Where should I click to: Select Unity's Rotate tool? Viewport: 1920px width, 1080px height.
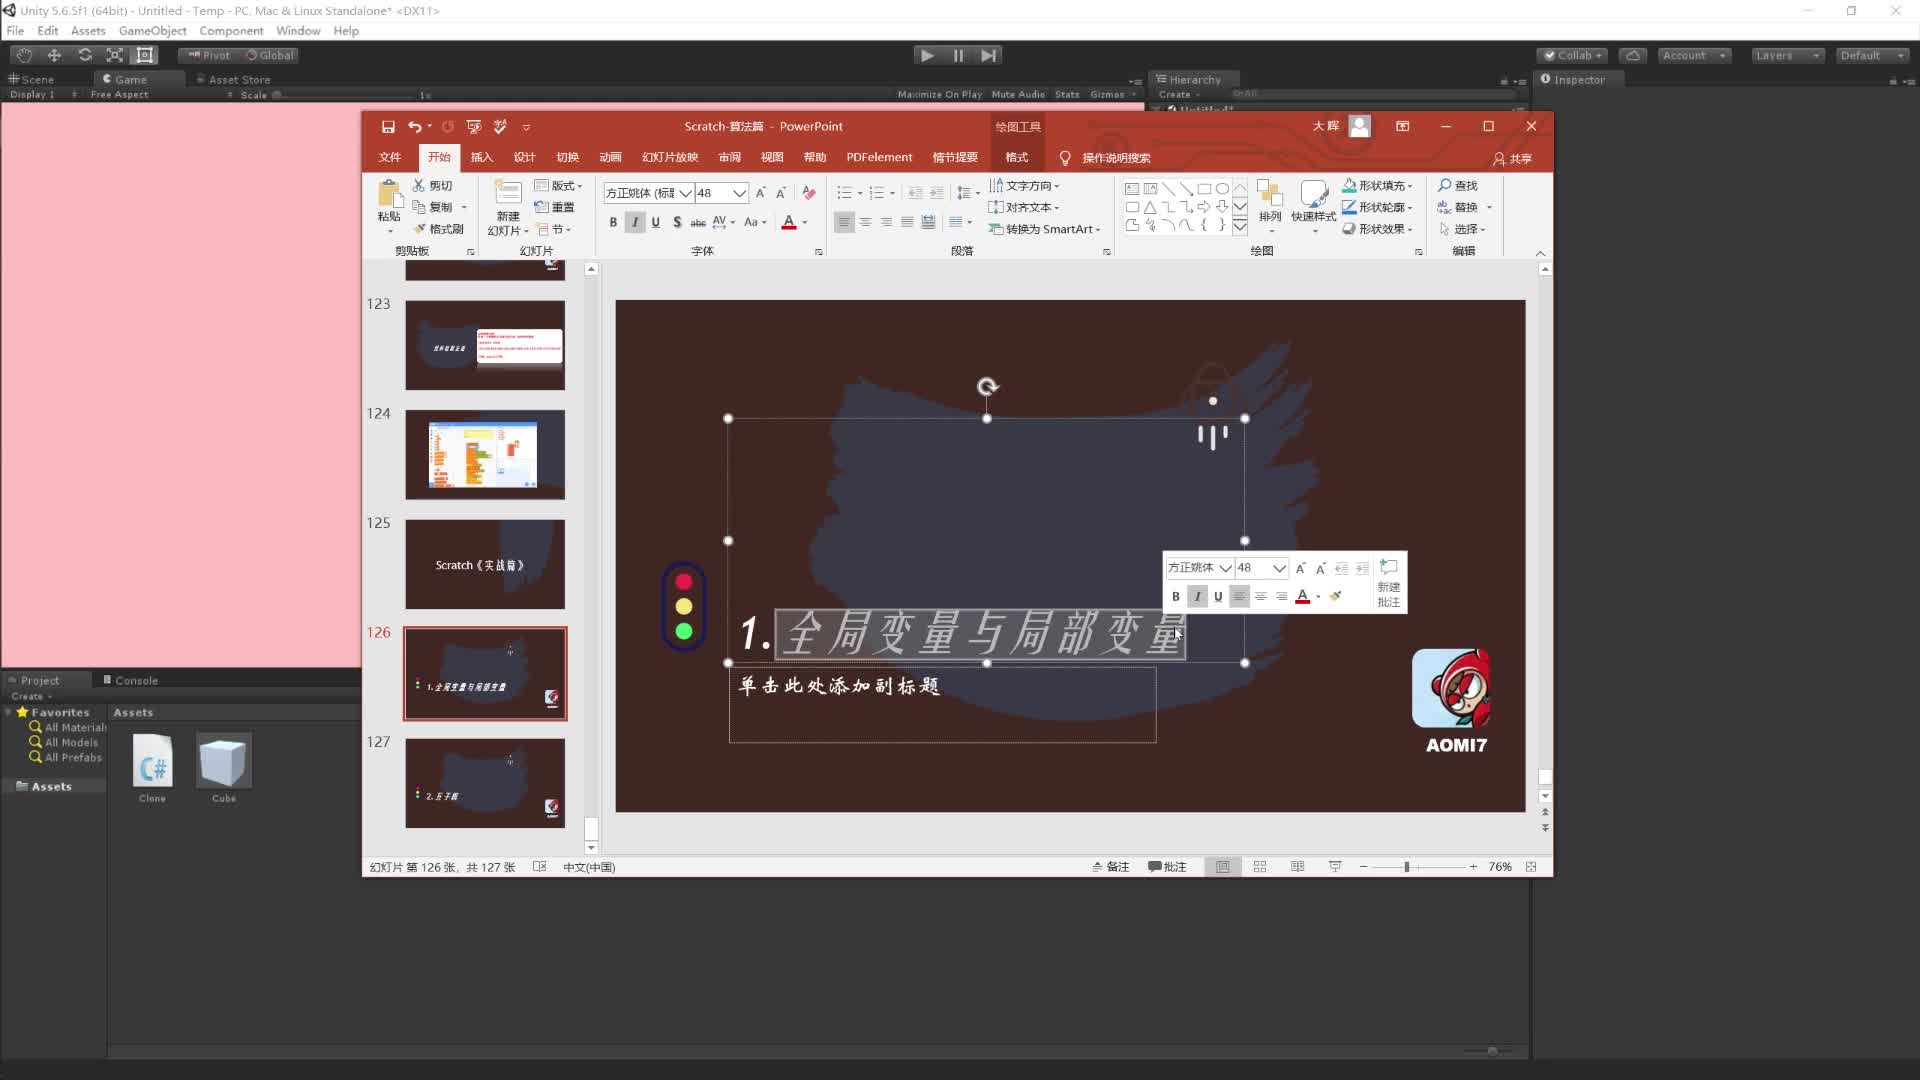(x=85, y=55)
